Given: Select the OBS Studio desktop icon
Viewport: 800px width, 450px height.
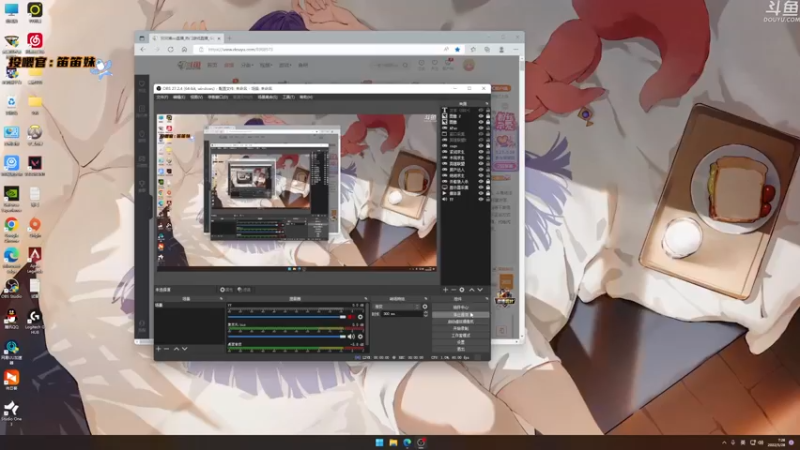Looking at the screenshot, I should 11,288.
